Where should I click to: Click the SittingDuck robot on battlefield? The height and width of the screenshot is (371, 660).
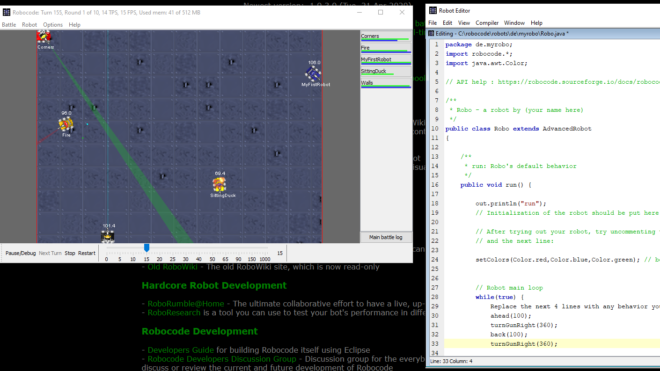(219, 184)
